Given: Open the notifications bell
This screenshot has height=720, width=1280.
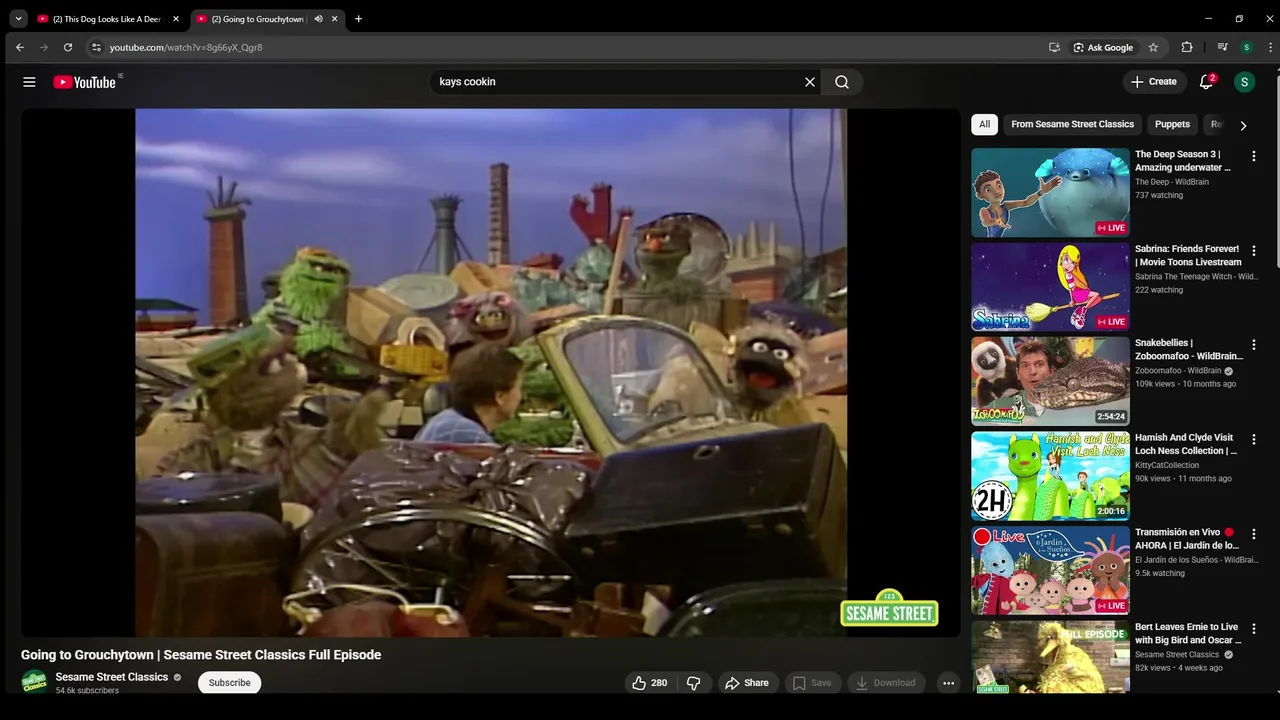Looking at the screenshot, I should pyautogui.click(x=1207, y=82).
